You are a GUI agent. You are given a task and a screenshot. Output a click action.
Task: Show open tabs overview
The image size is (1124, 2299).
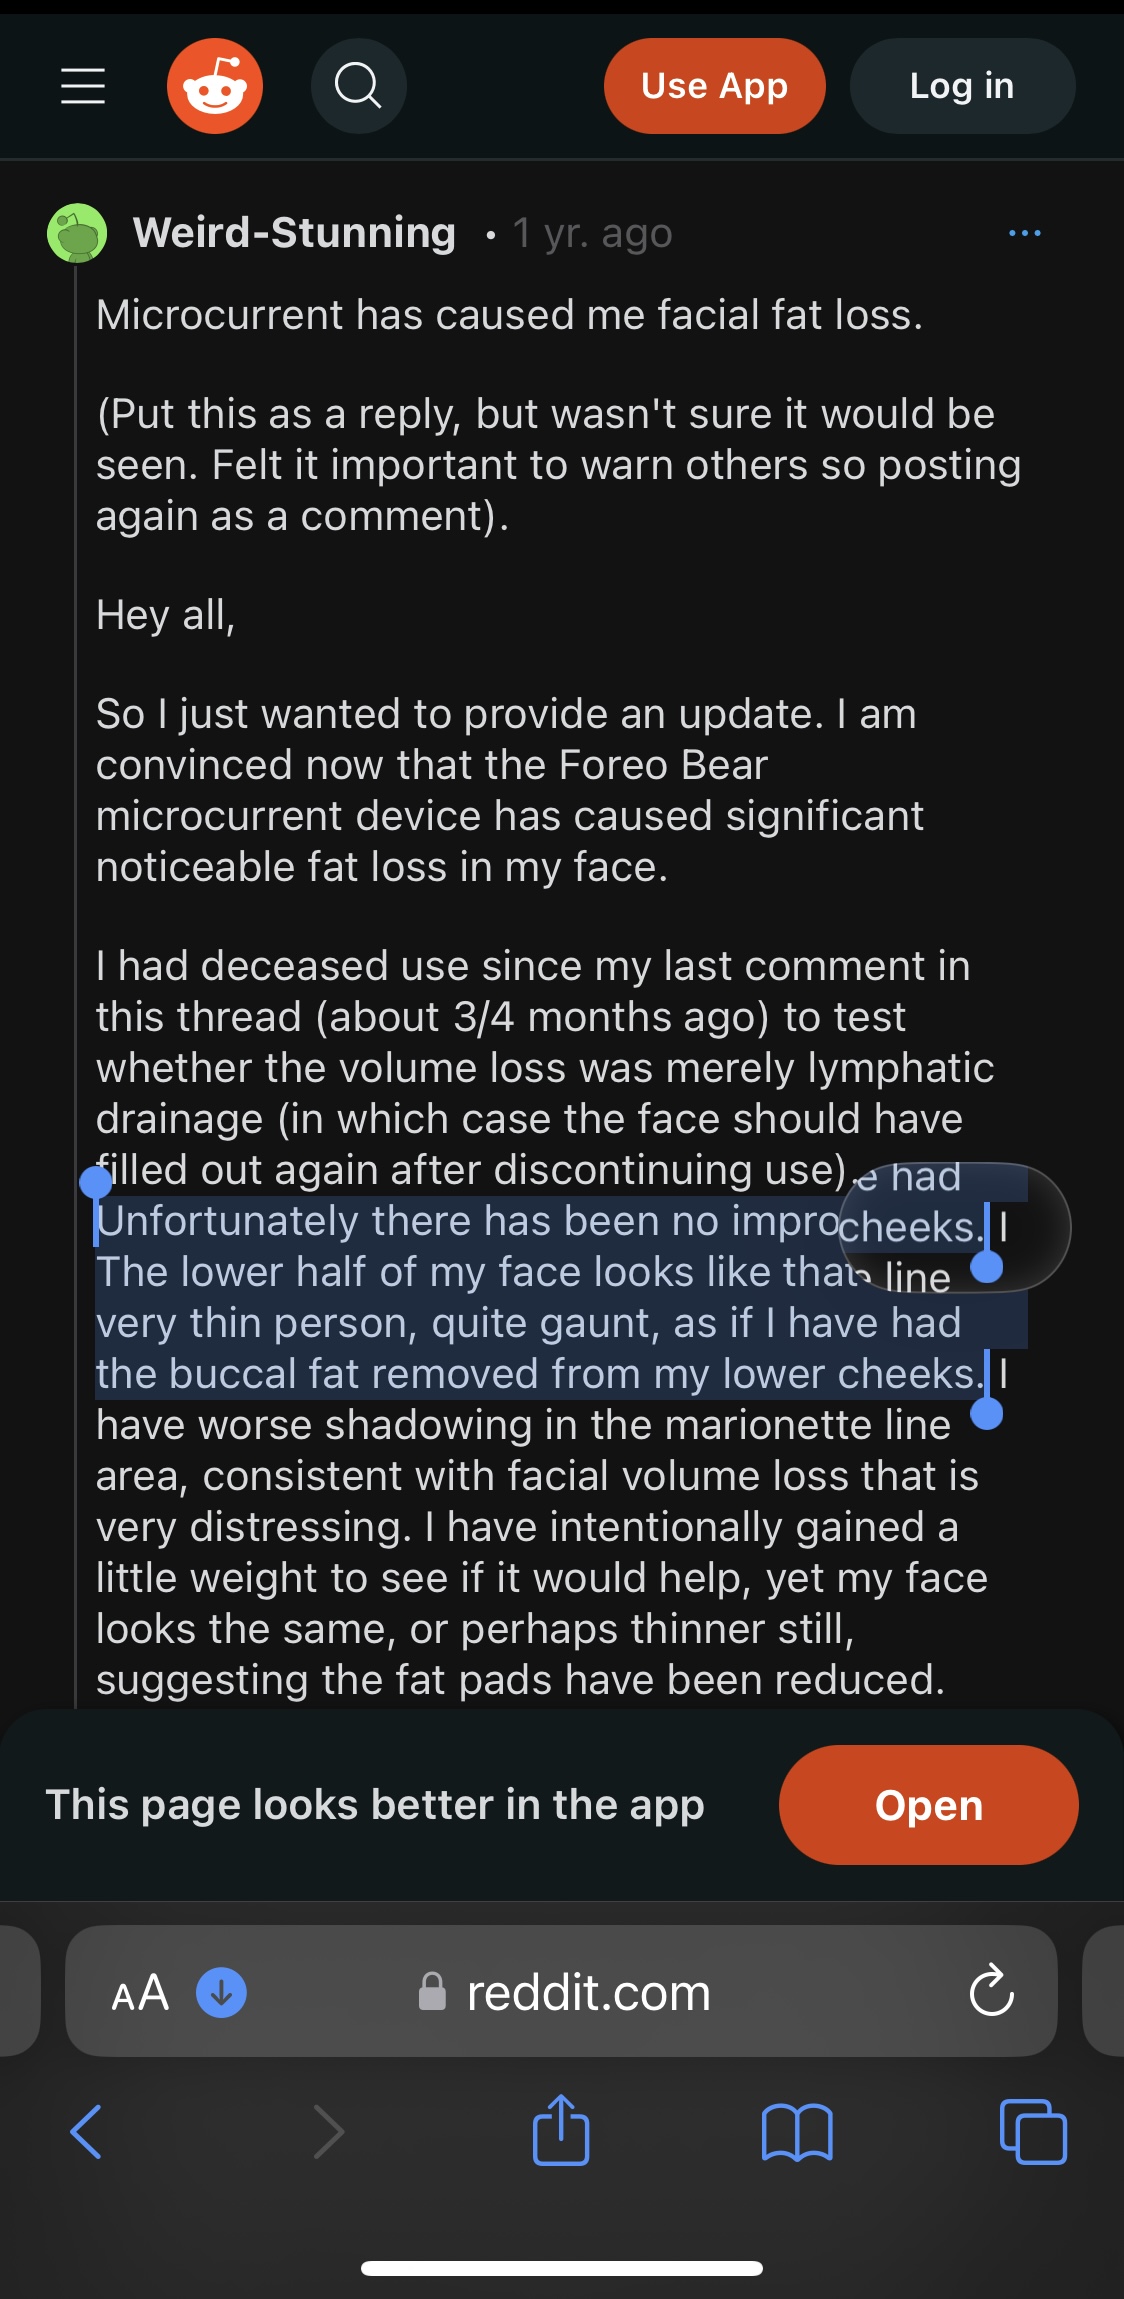click(1033, 2132)
